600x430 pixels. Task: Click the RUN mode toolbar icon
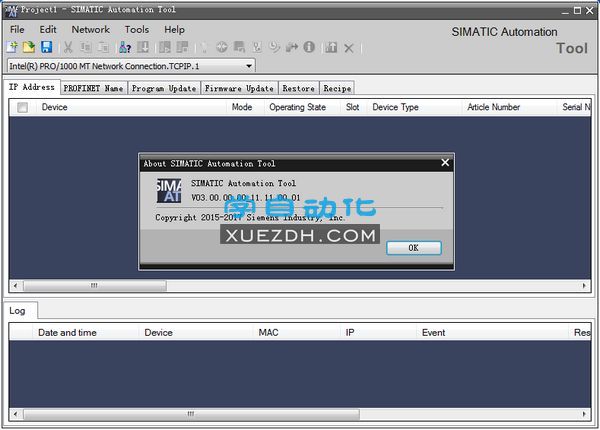(x=165, y=47)
